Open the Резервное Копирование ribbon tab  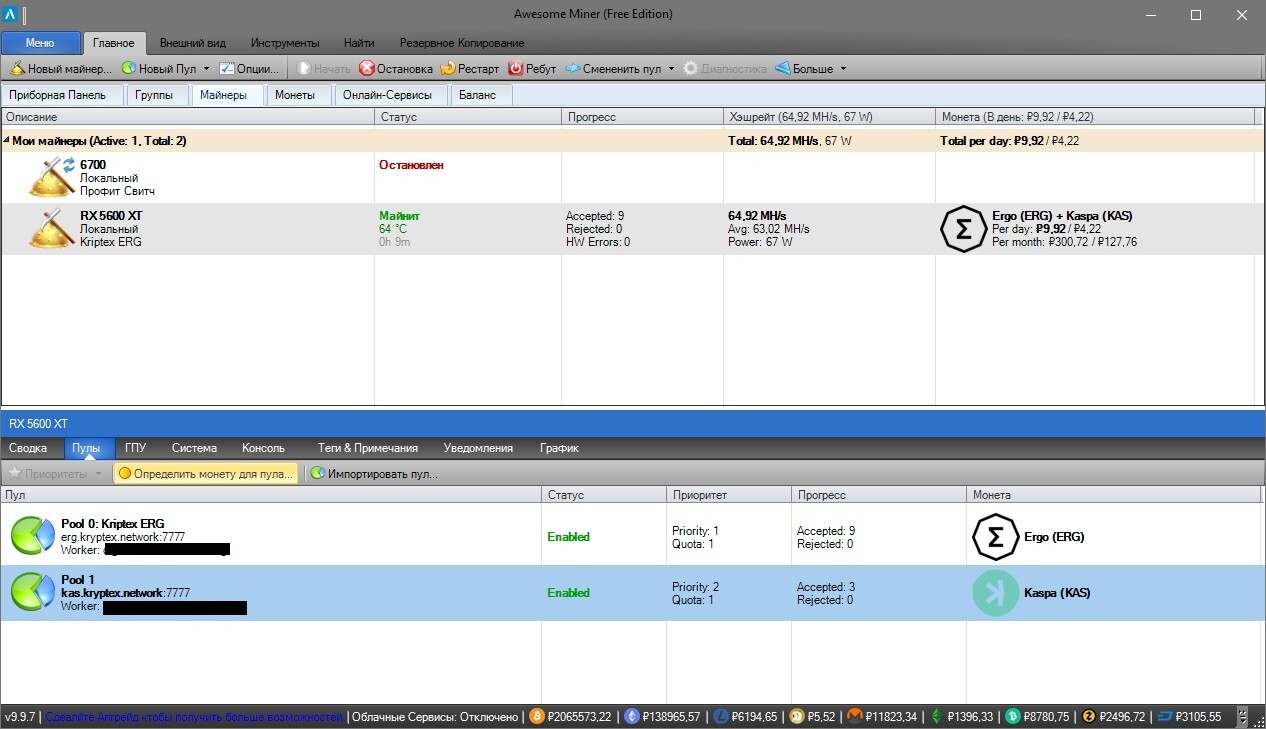462,43
